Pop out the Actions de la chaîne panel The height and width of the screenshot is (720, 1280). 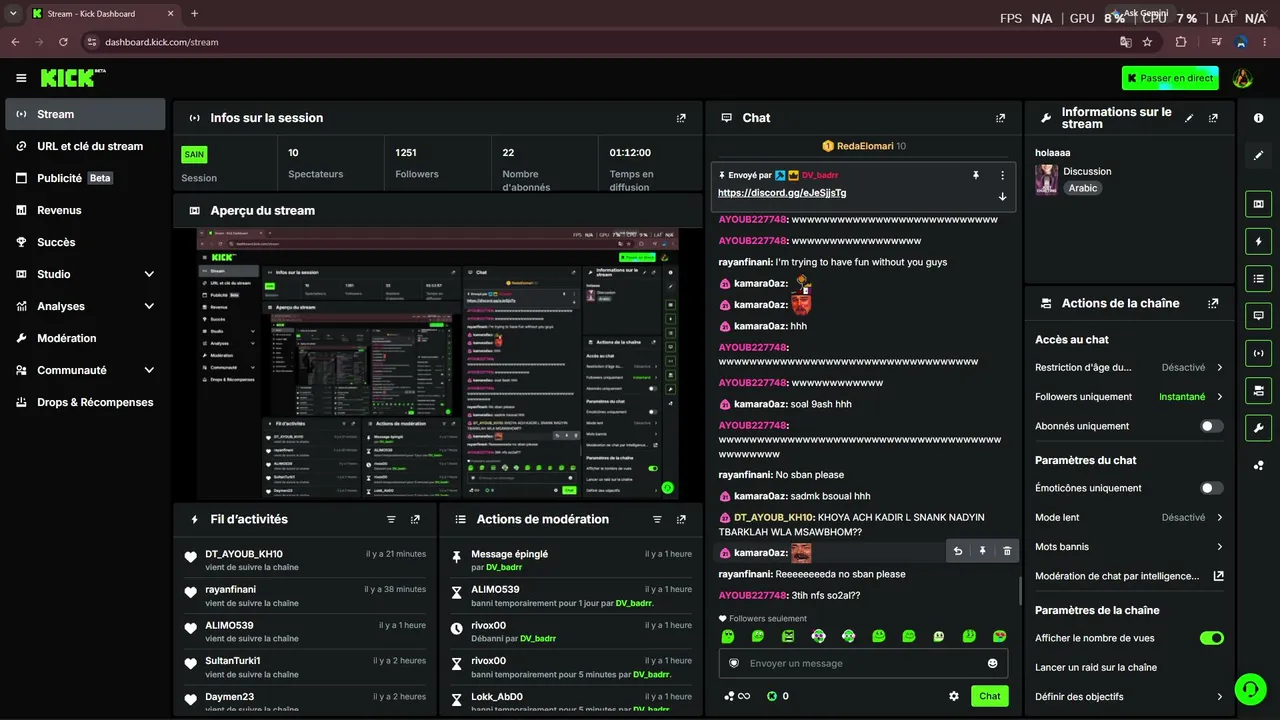point(1213,303)
